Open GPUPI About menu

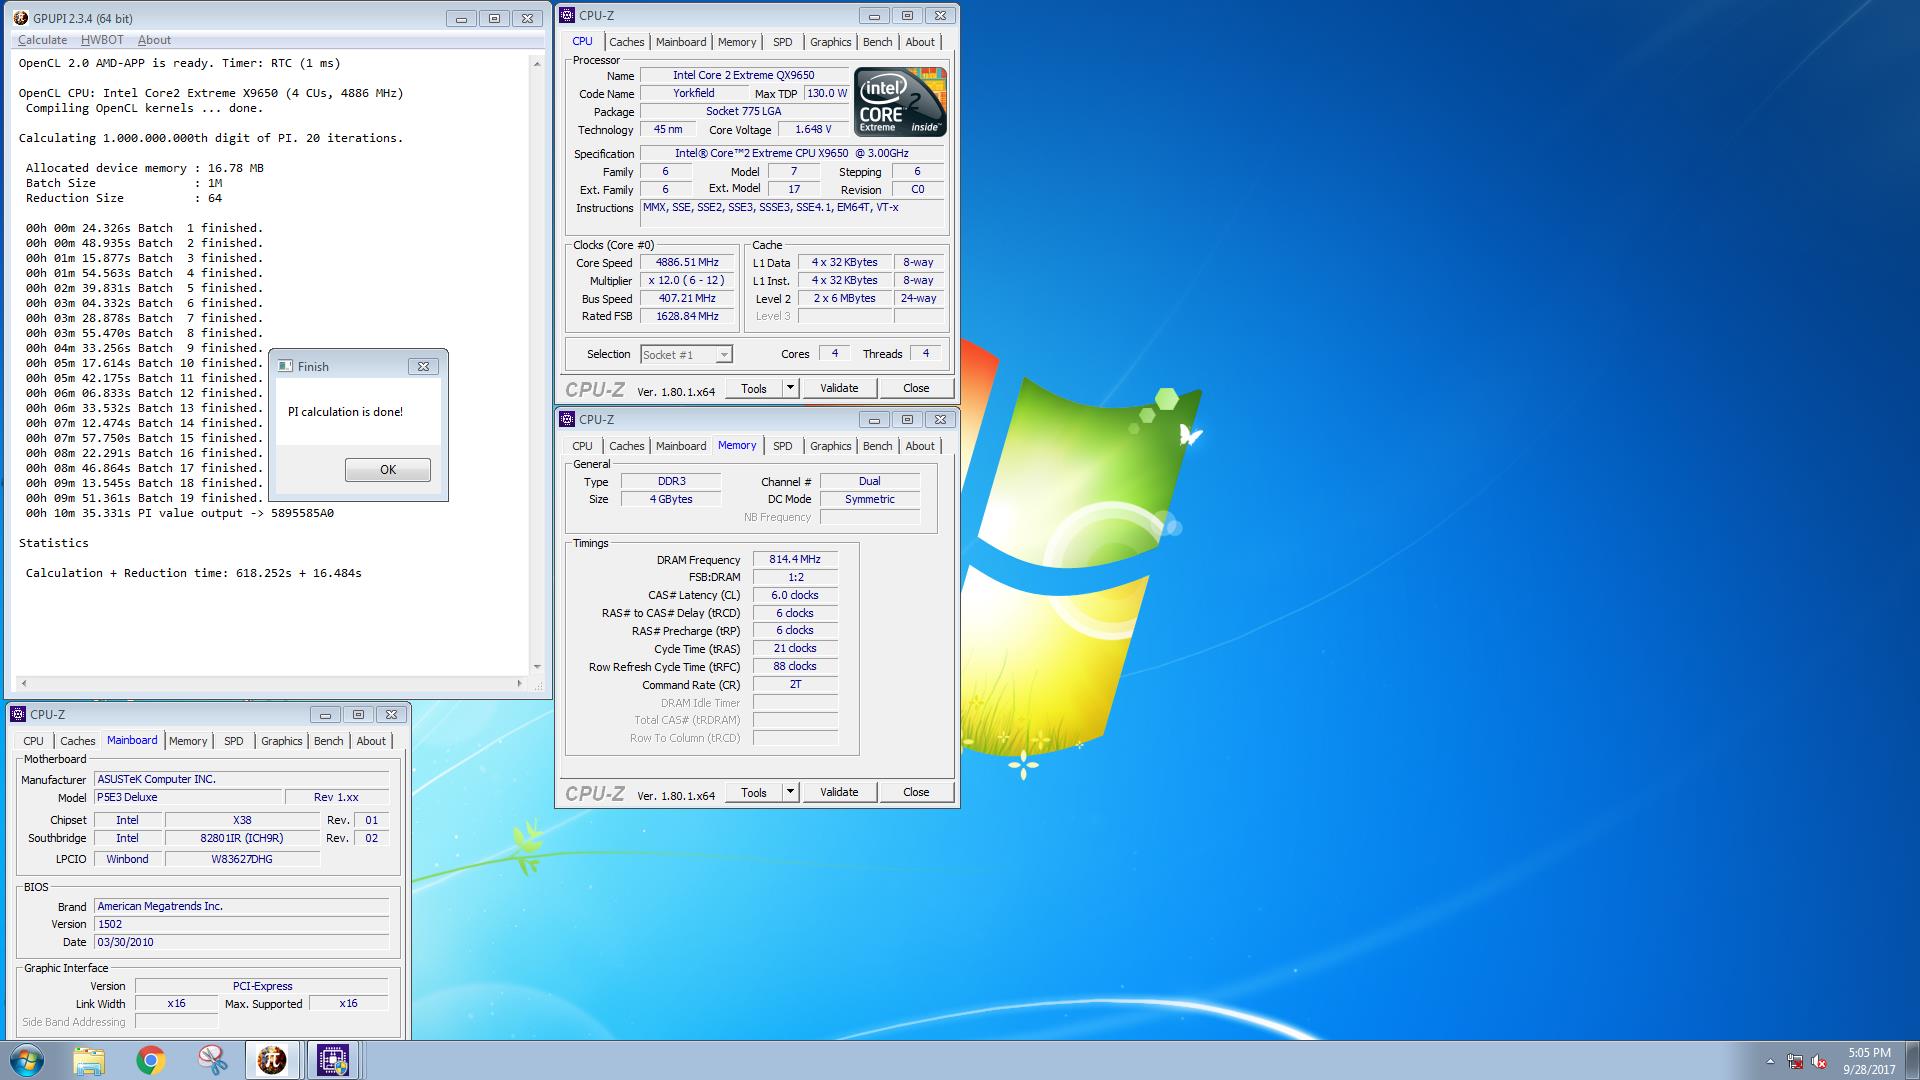(154, 40)
